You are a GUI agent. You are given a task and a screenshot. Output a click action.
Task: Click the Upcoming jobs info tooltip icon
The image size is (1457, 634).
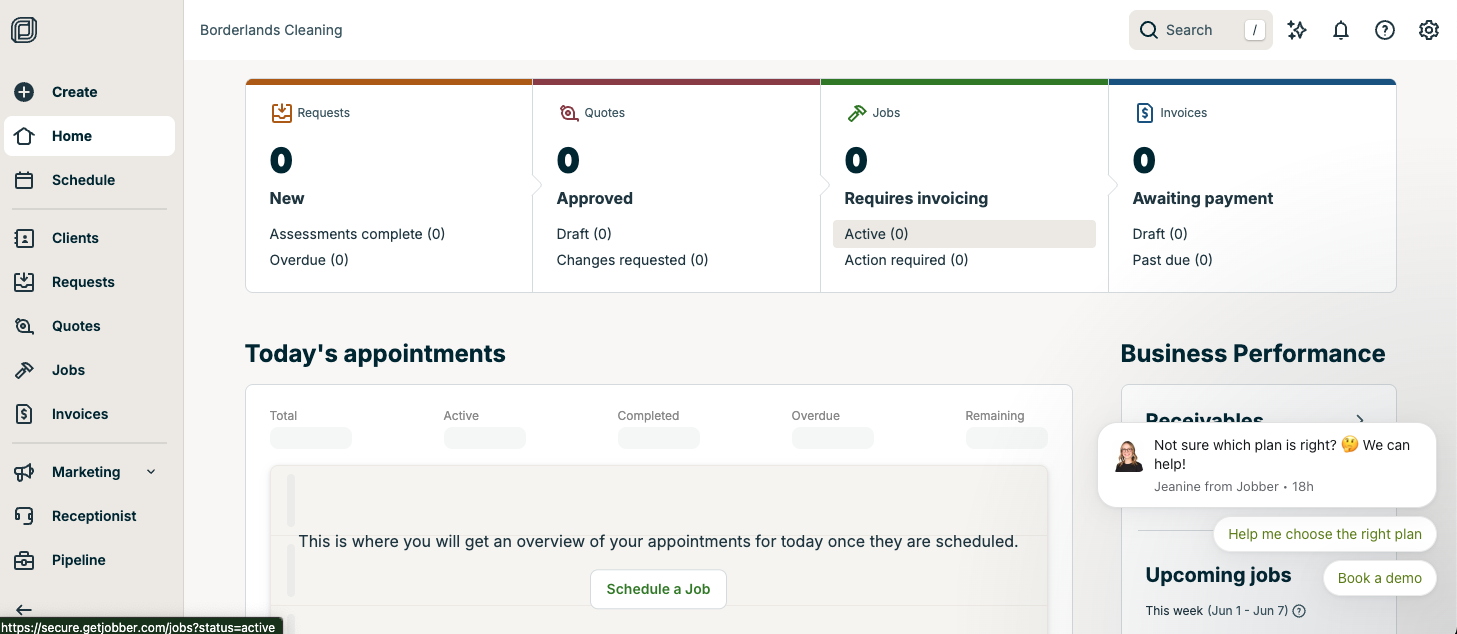(1300, 611)
